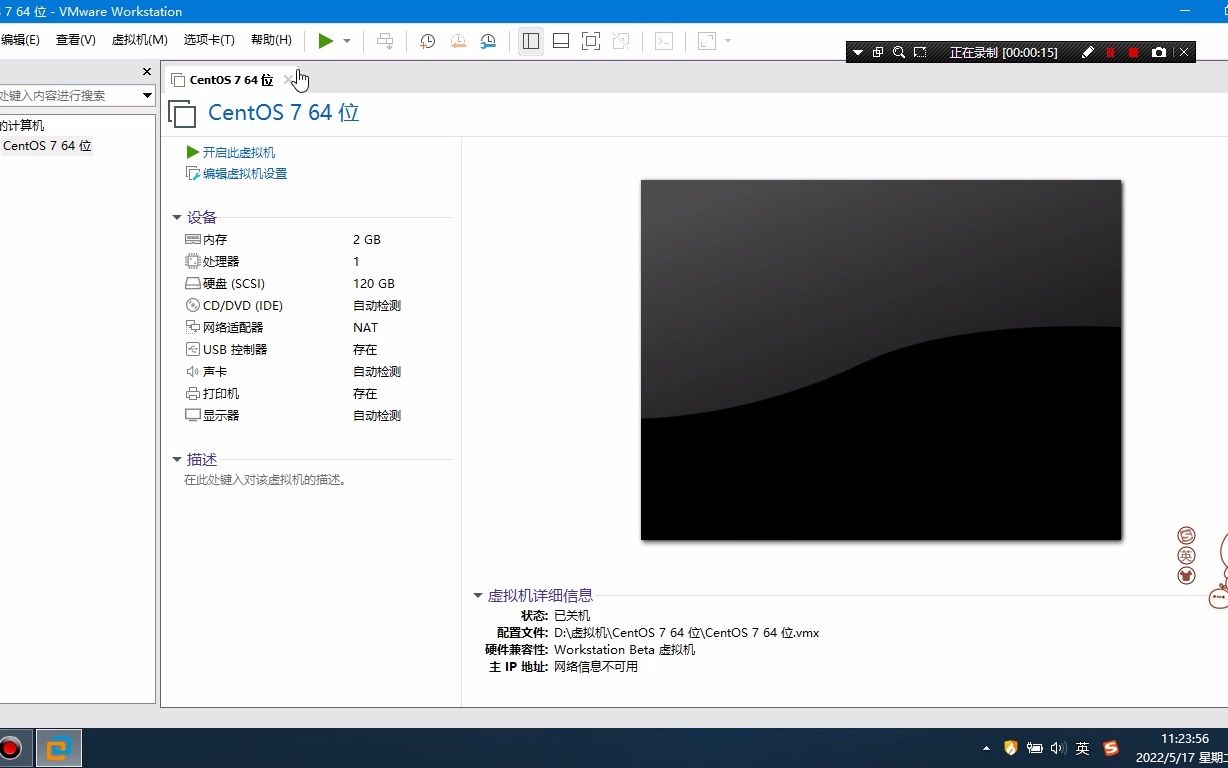1228x768 pixels.
Task: Click the recorder region select icon
Action: [x=920, y=52]
